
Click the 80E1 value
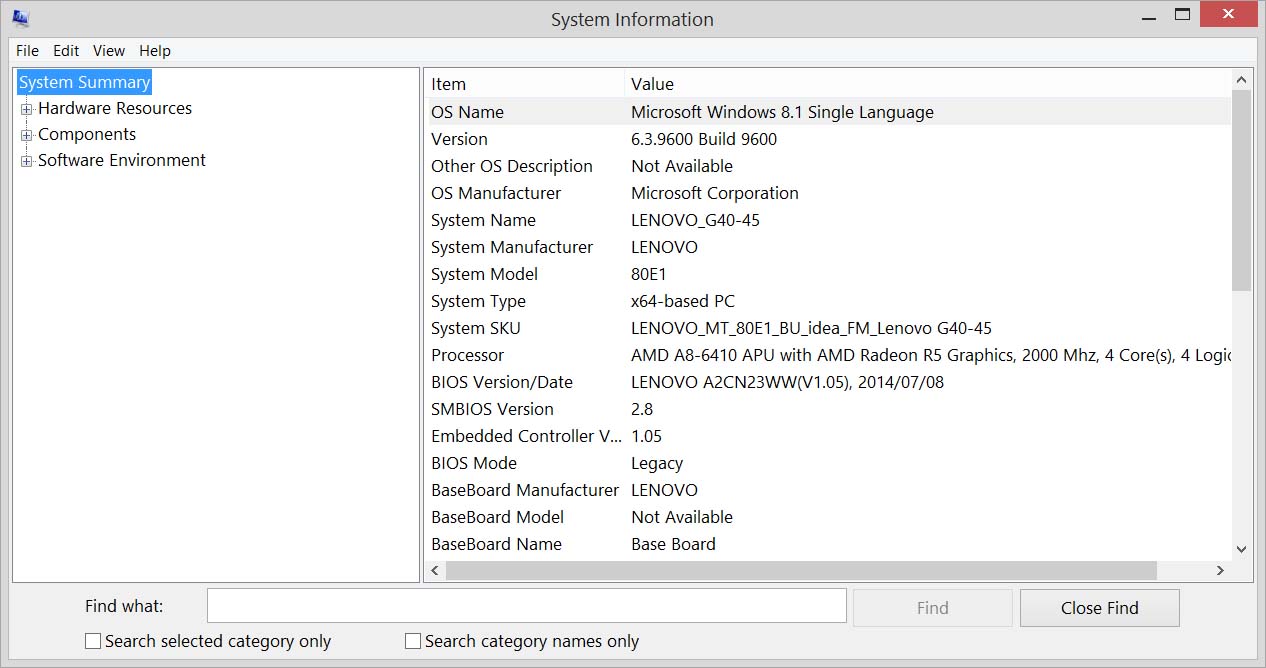(649, 274)
